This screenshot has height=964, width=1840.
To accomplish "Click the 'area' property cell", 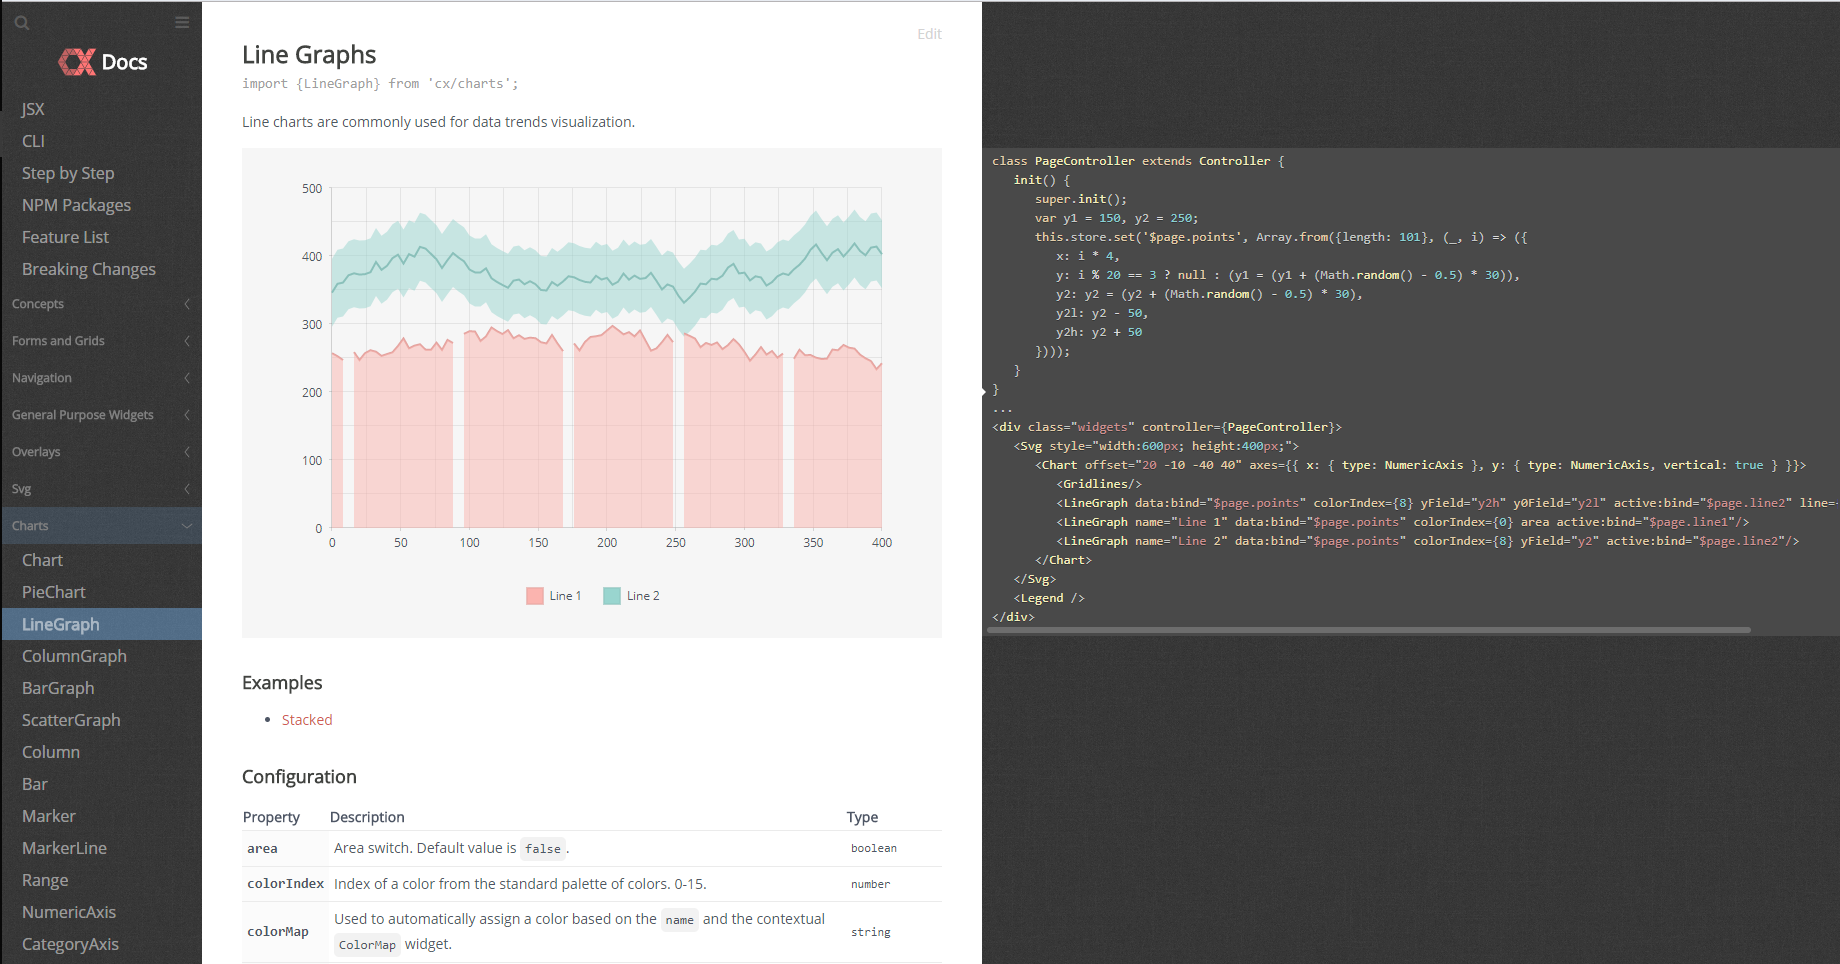I will tap(286, 849).
